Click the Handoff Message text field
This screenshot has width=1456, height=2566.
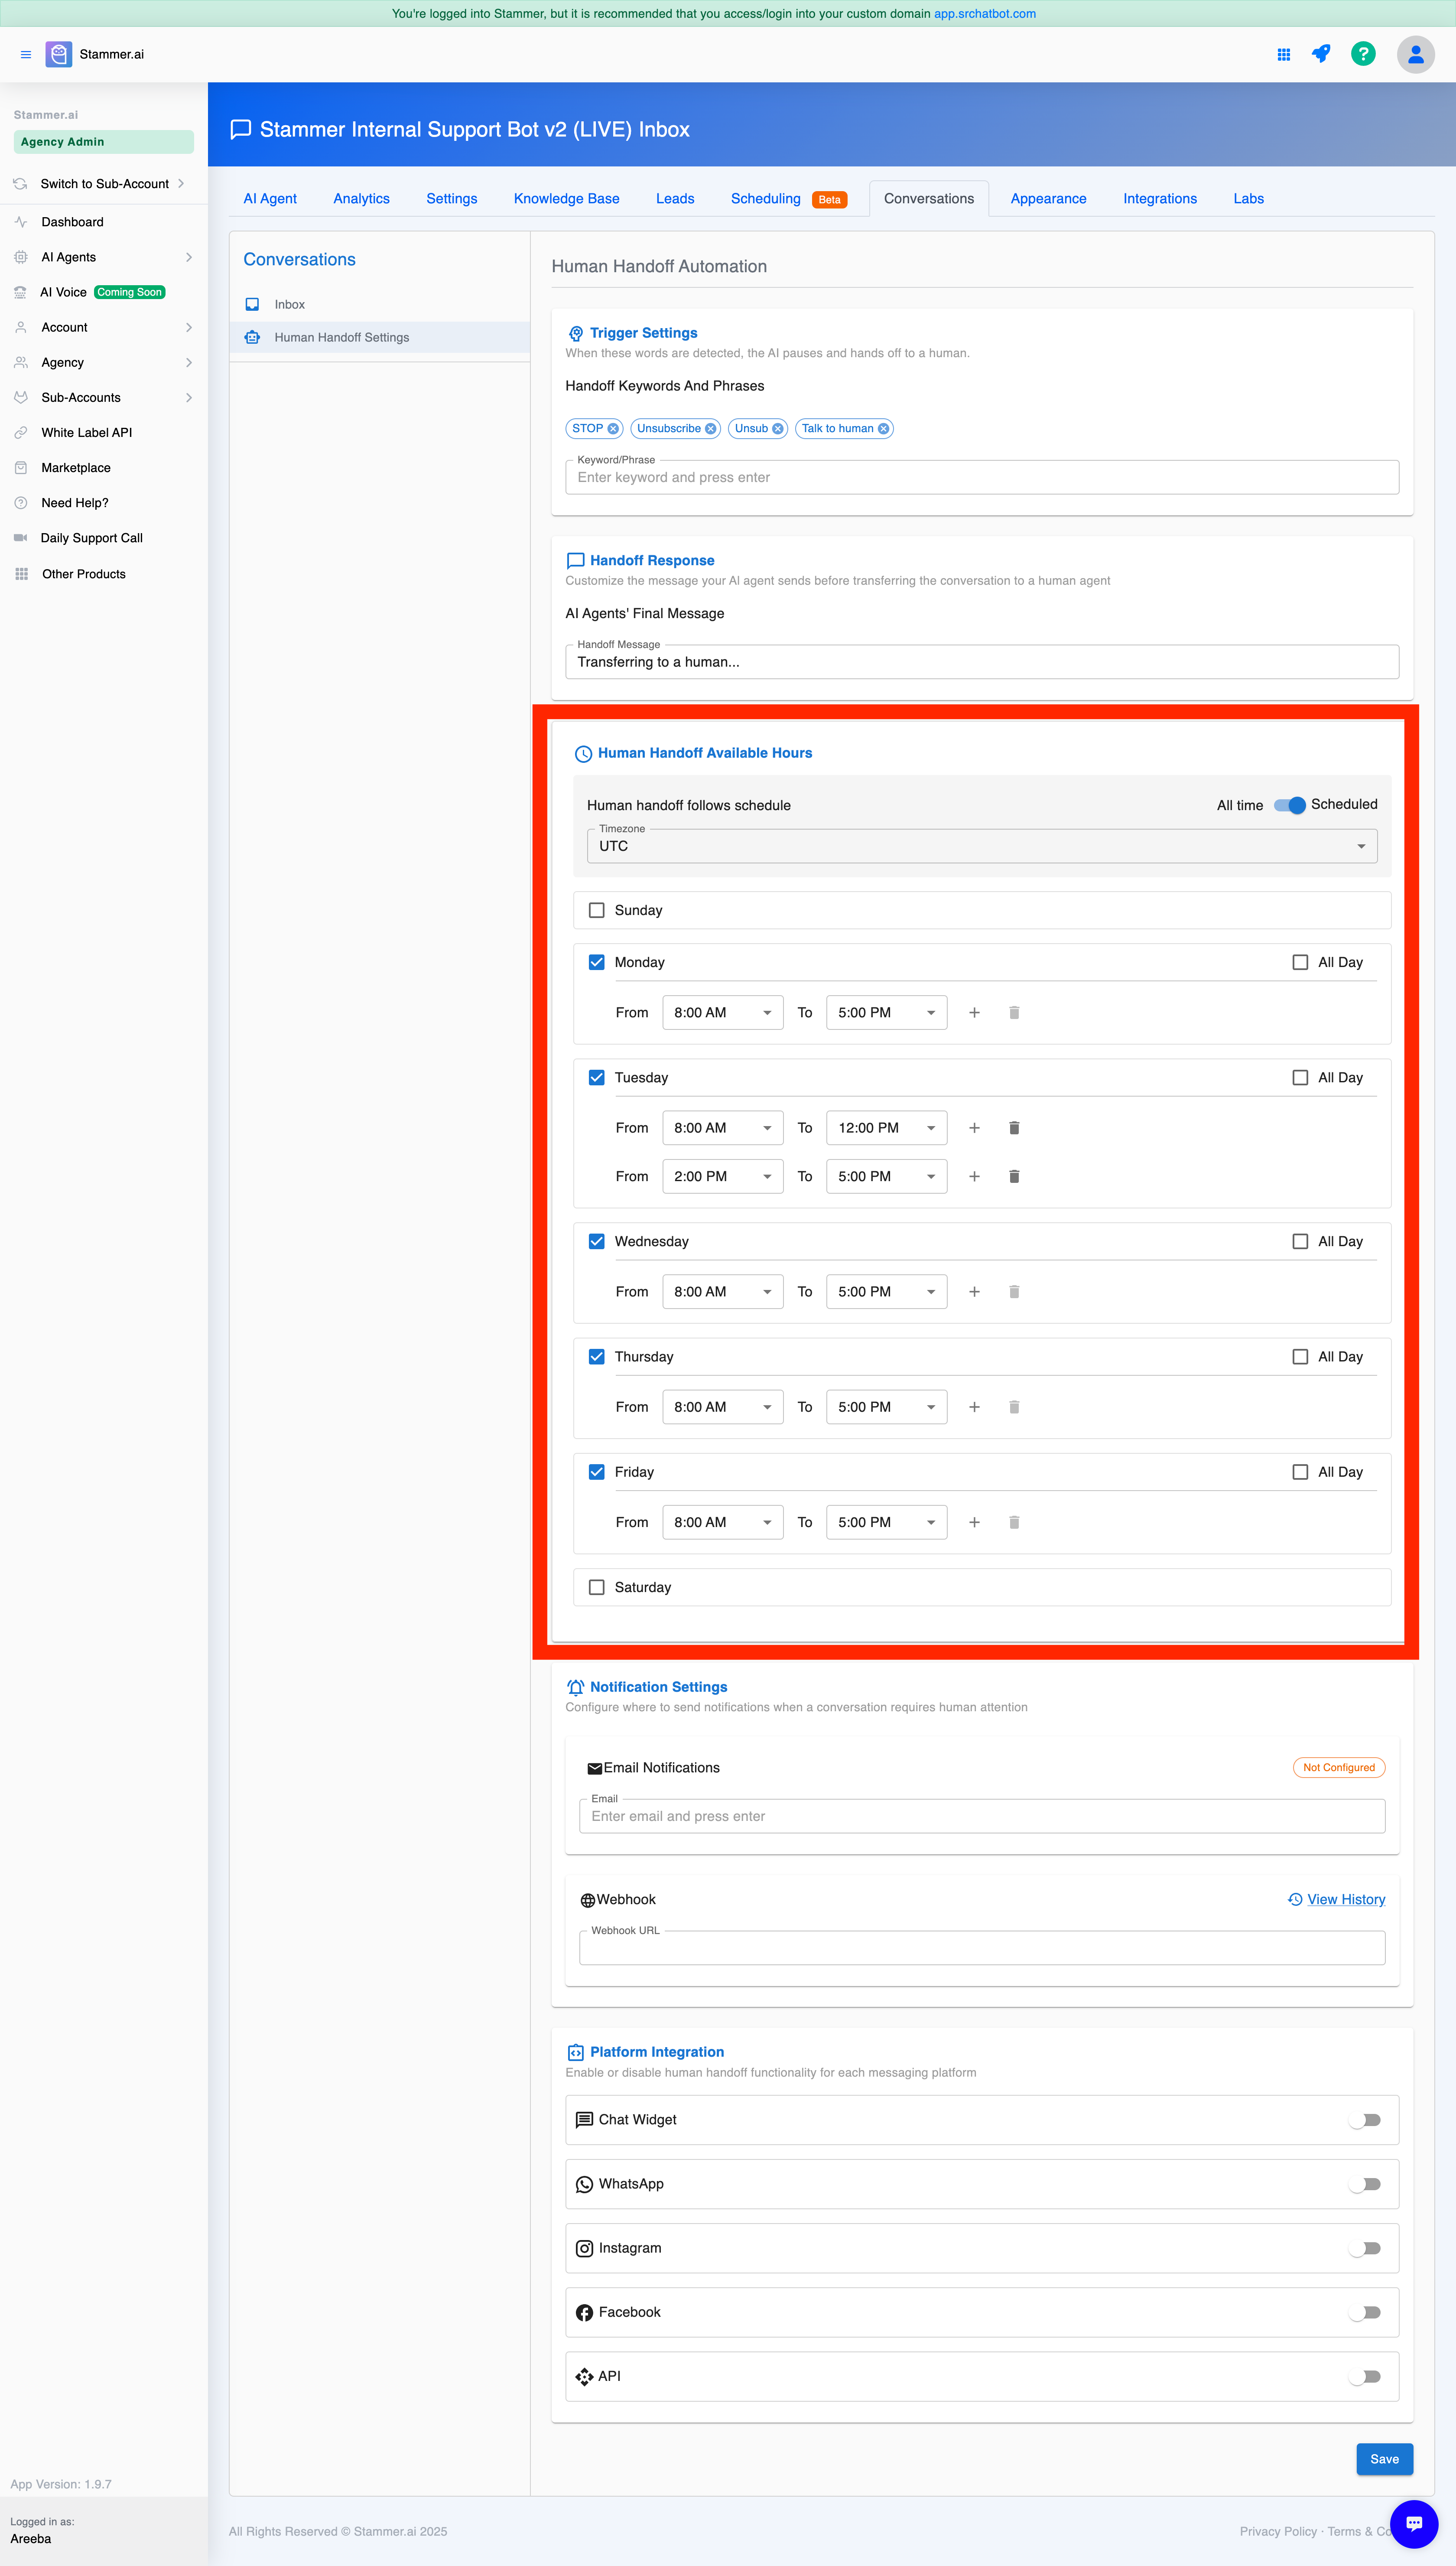point(982,662)
